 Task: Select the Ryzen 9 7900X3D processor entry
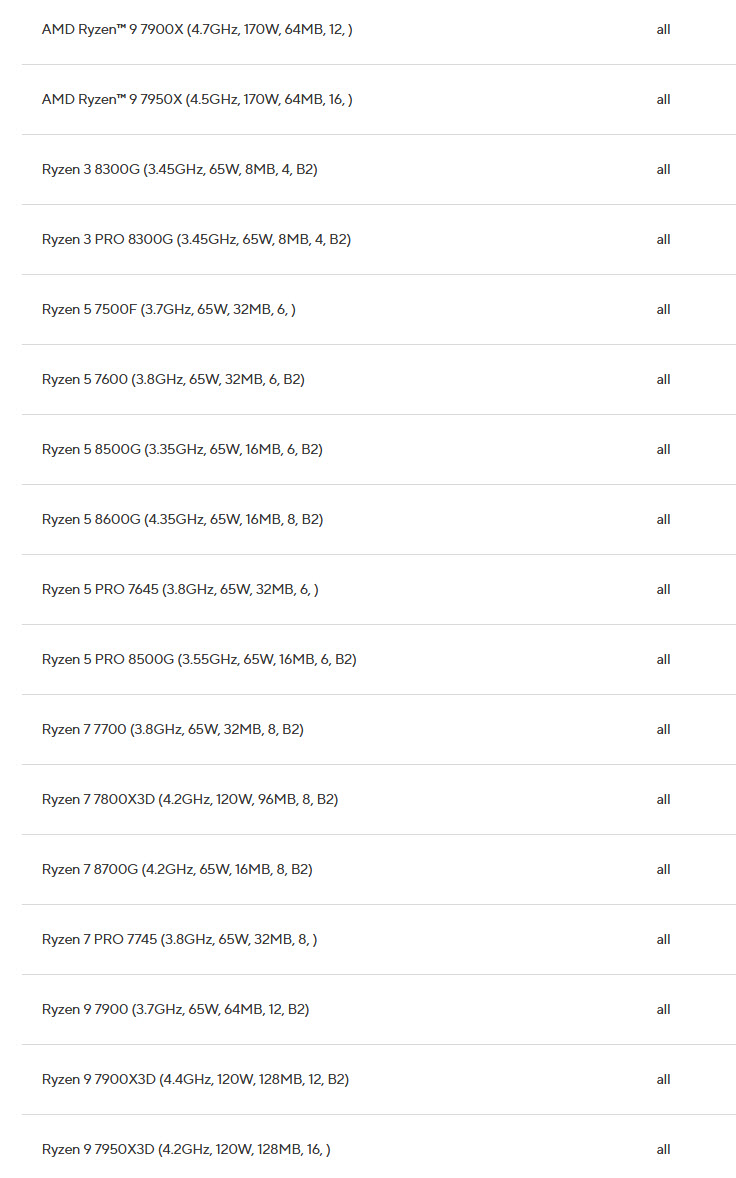[x=195, y=1080]
